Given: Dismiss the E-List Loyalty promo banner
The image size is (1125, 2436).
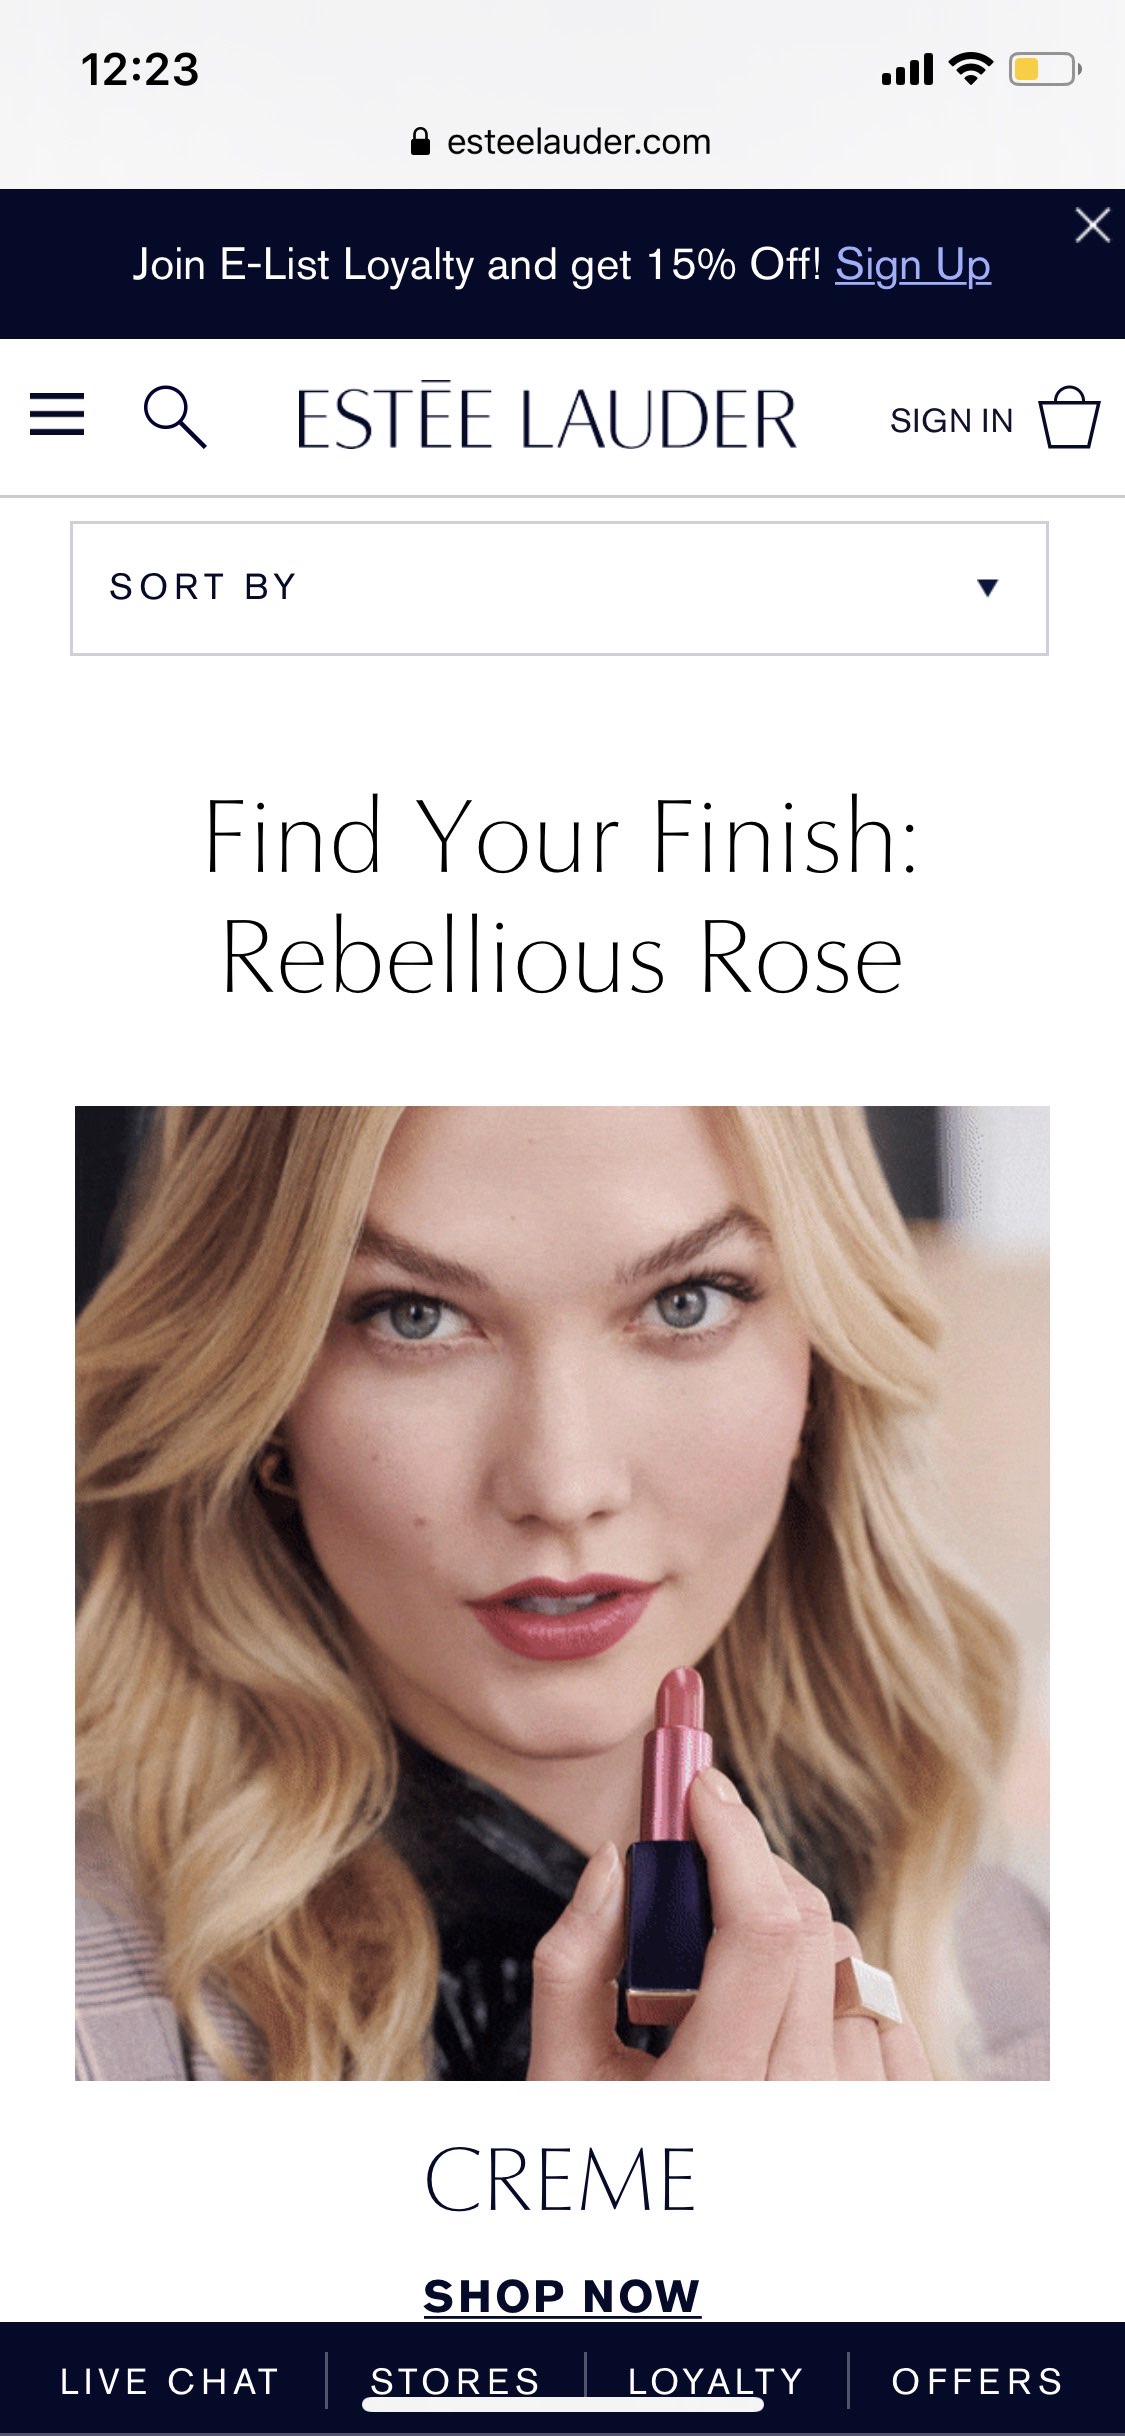Looking at the screenshot, I should click(1092, 225).
